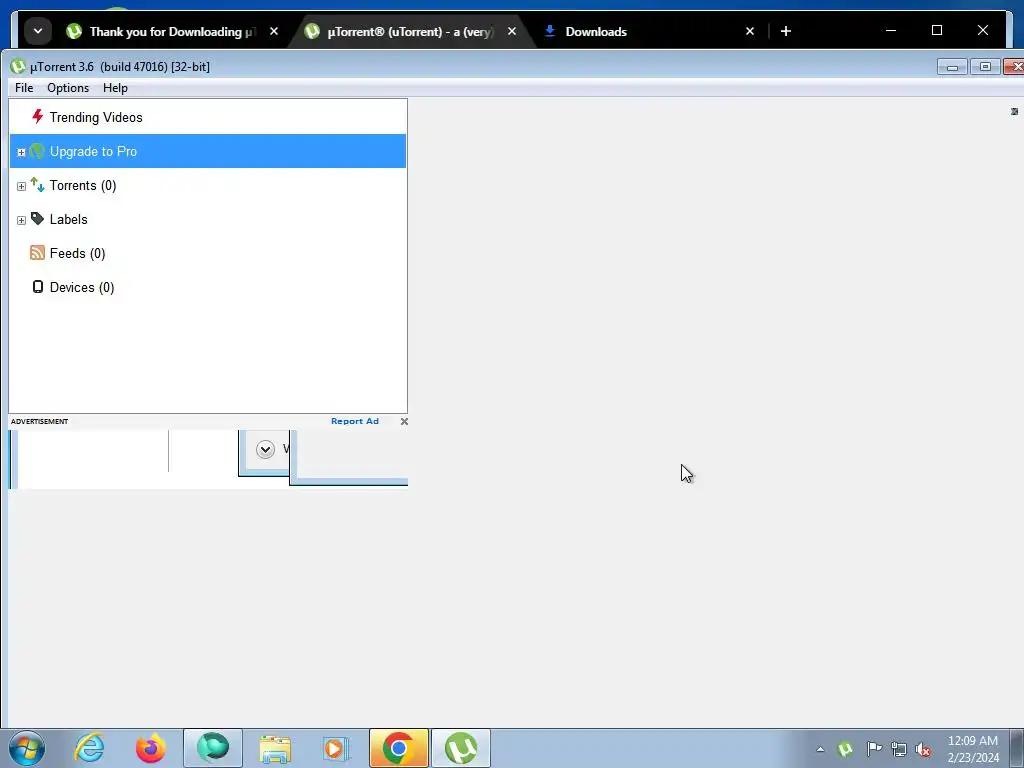
Task: Open the Options menu
Action: (x=68, y=88)
